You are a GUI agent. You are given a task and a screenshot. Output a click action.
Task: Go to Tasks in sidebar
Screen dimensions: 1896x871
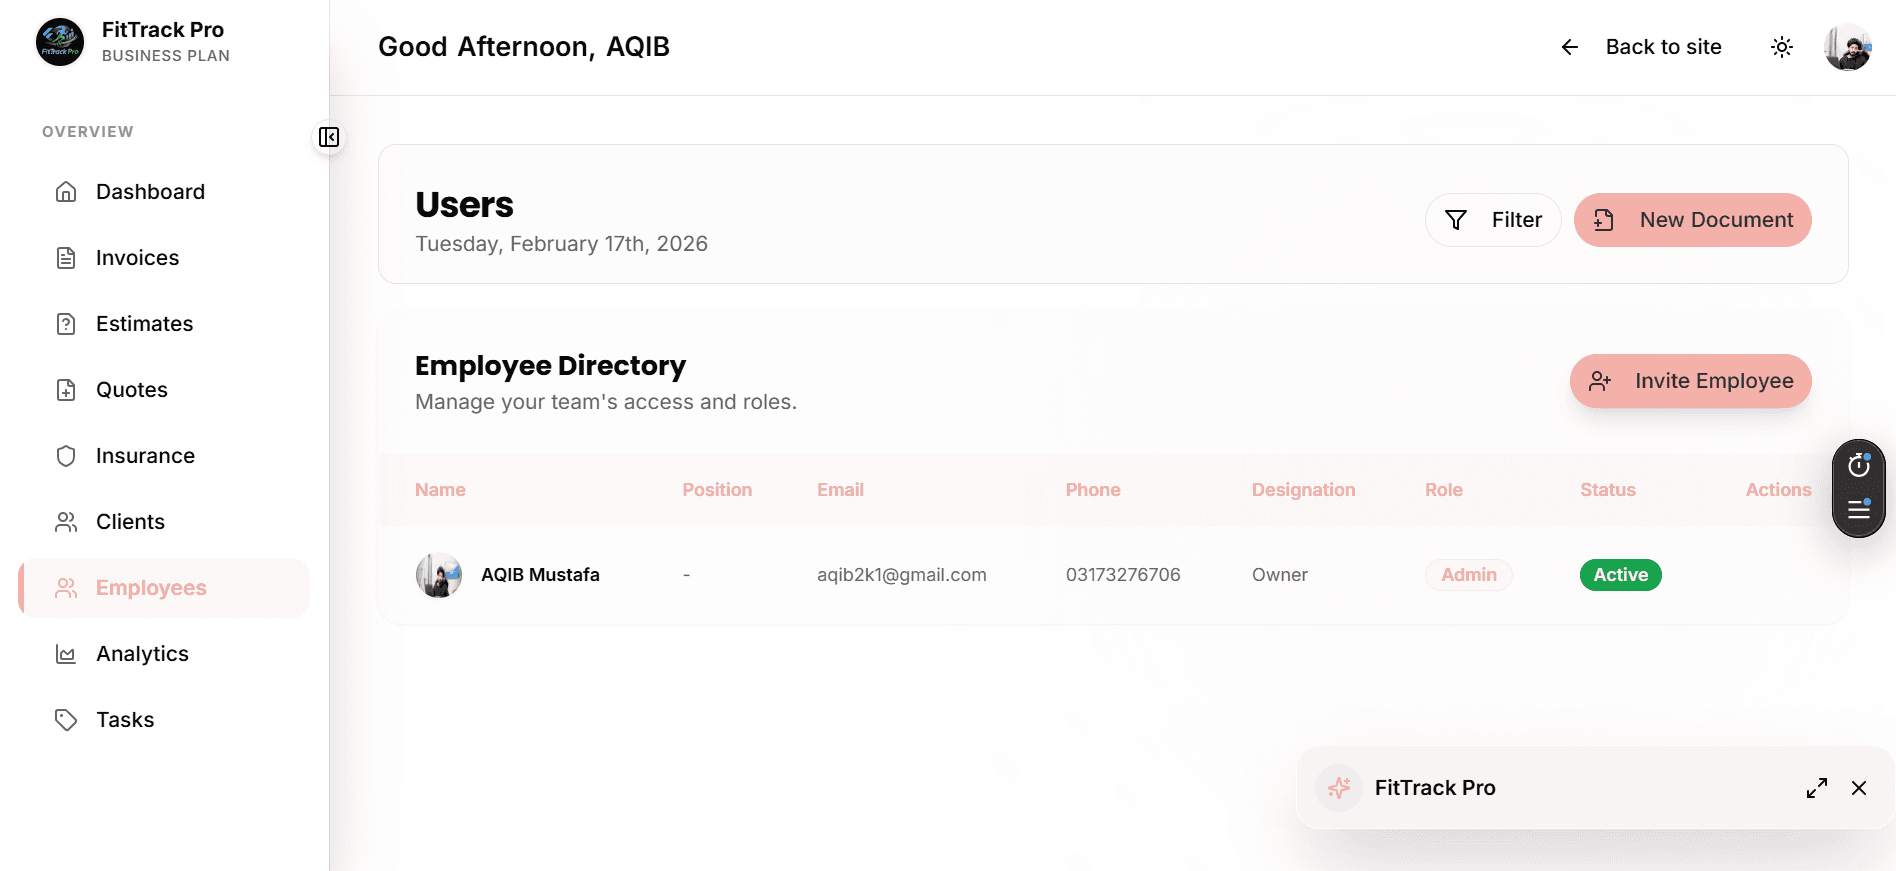click(x=164, y=720)
